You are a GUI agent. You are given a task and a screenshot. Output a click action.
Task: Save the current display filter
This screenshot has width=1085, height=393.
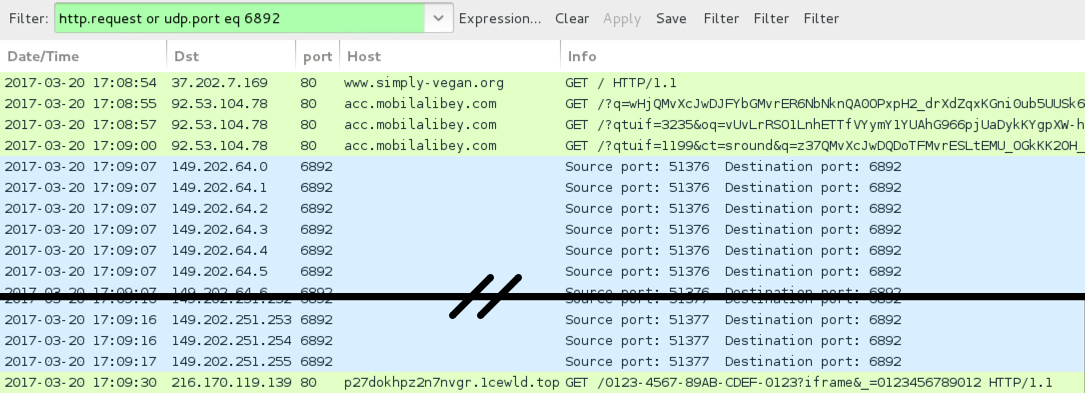click(671, 19)
